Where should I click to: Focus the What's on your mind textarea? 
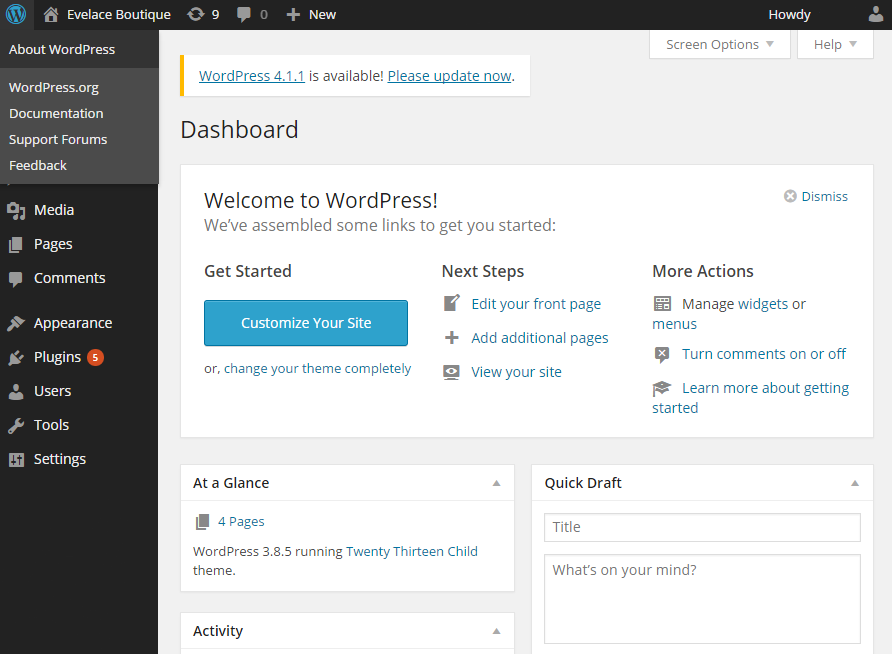point(702,599)
